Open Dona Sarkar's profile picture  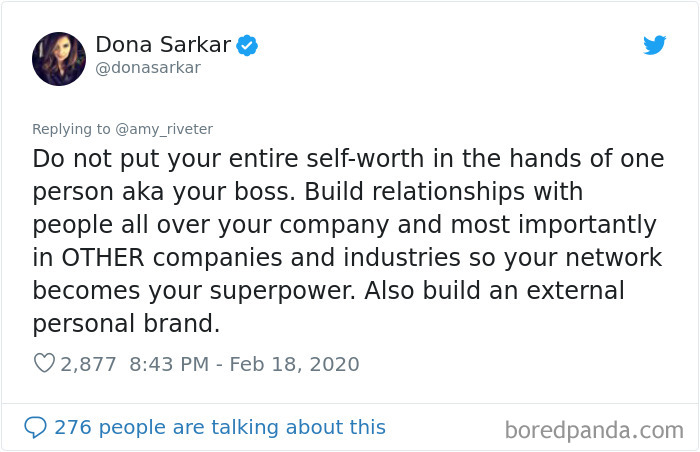(59, 59)
